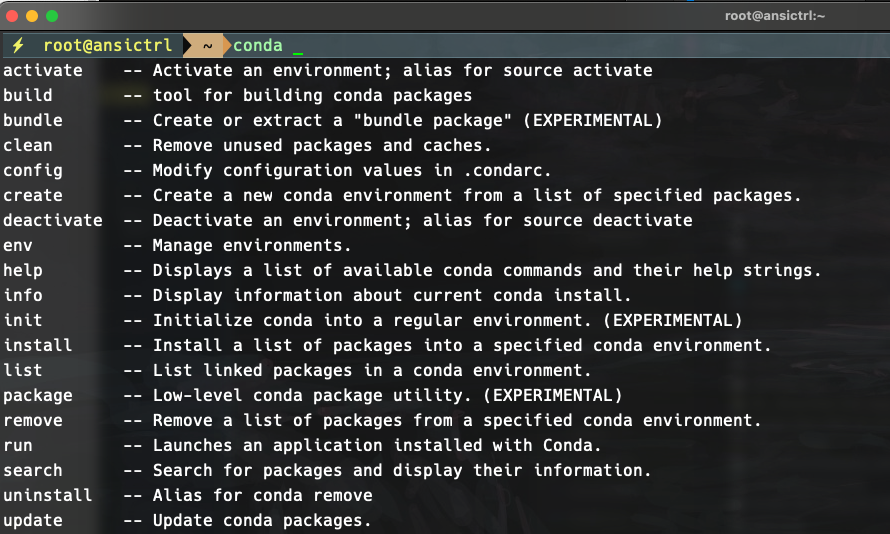Click the tilde home directory prompt segment
This screenshot has width=890, height=534.
coord(207,46)
